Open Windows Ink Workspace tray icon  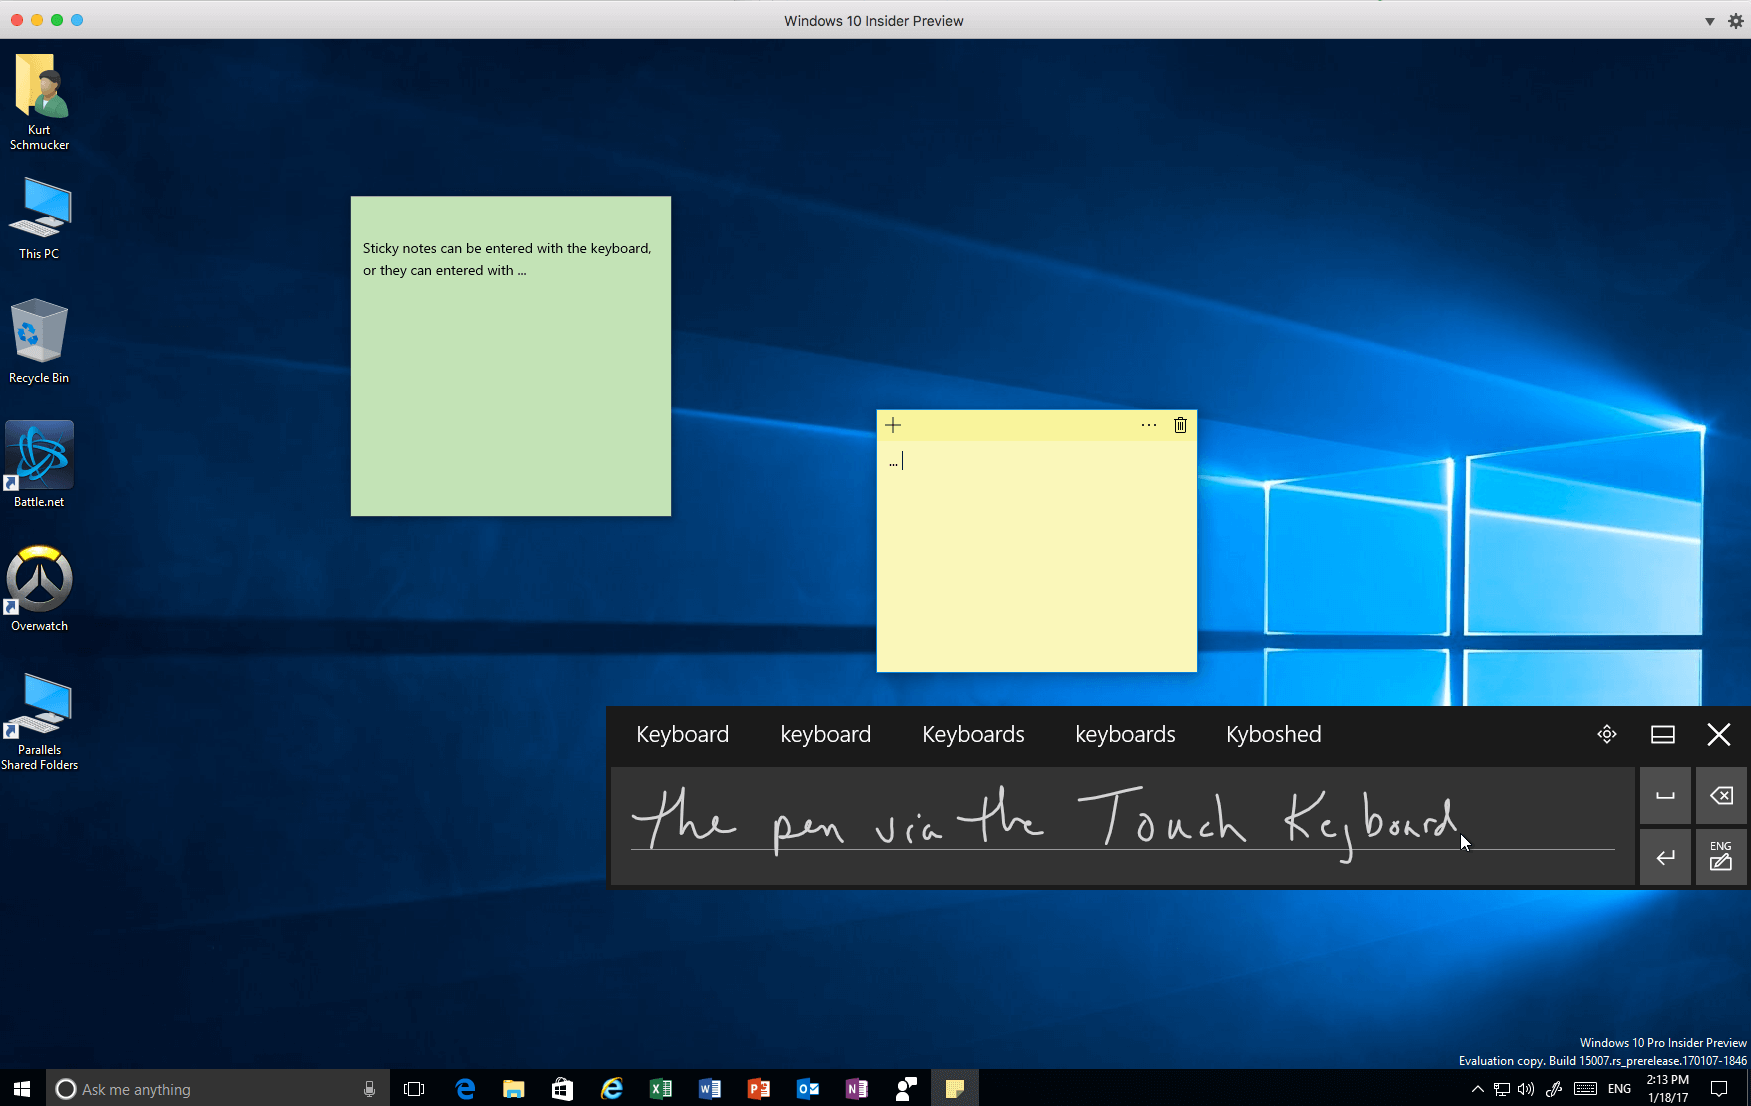[1554, 1089]
